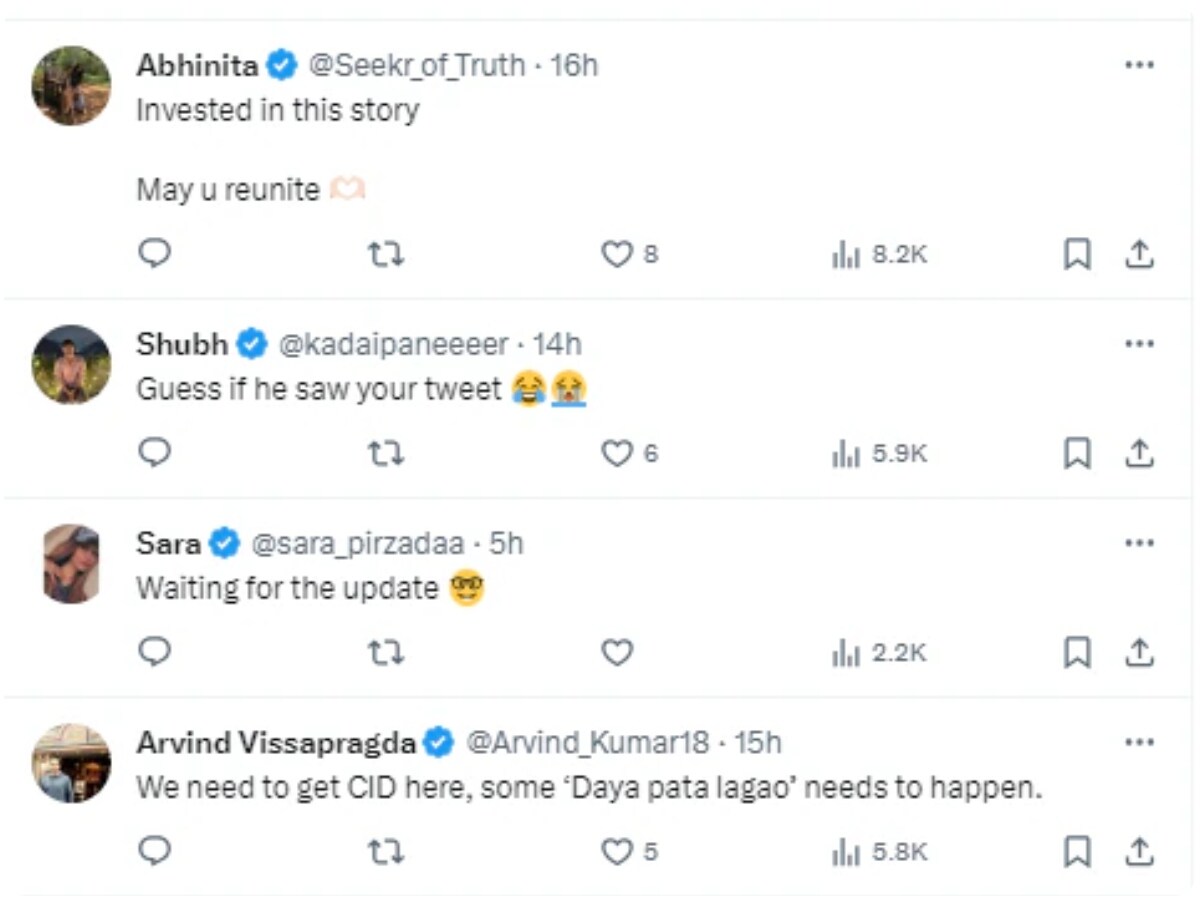This screenshot has height=900, width=1200.
Task: Reply to Arvind's CID tweet
Action: click(154, 852)
